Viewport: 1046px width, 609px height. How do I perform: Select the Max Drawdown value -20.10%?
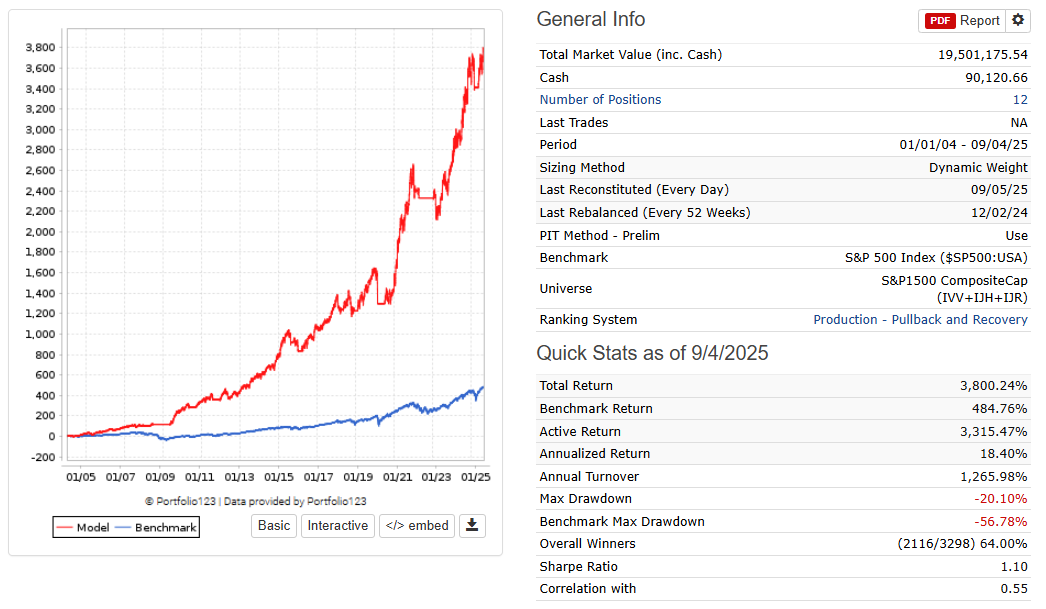pos(1002,499)
